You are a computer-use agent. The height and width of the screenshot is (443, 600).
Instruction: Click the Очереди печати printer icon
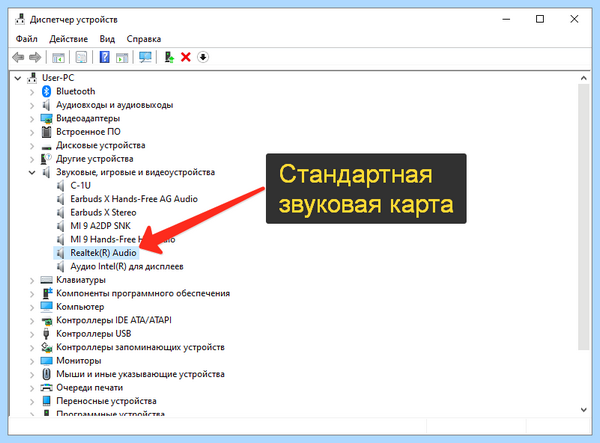coord(46,388)
